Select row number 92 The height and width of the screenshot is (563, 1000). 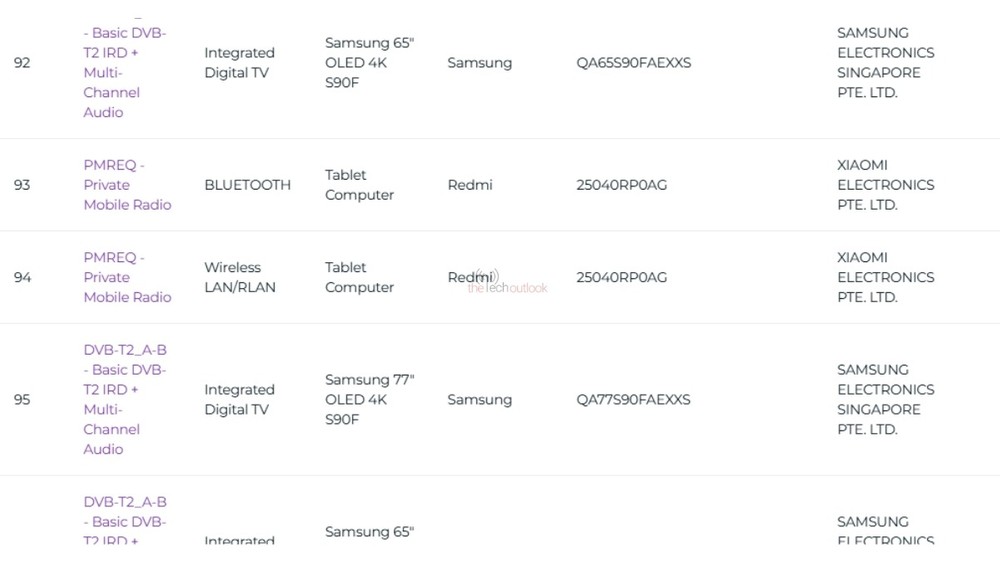pos(22,63)
